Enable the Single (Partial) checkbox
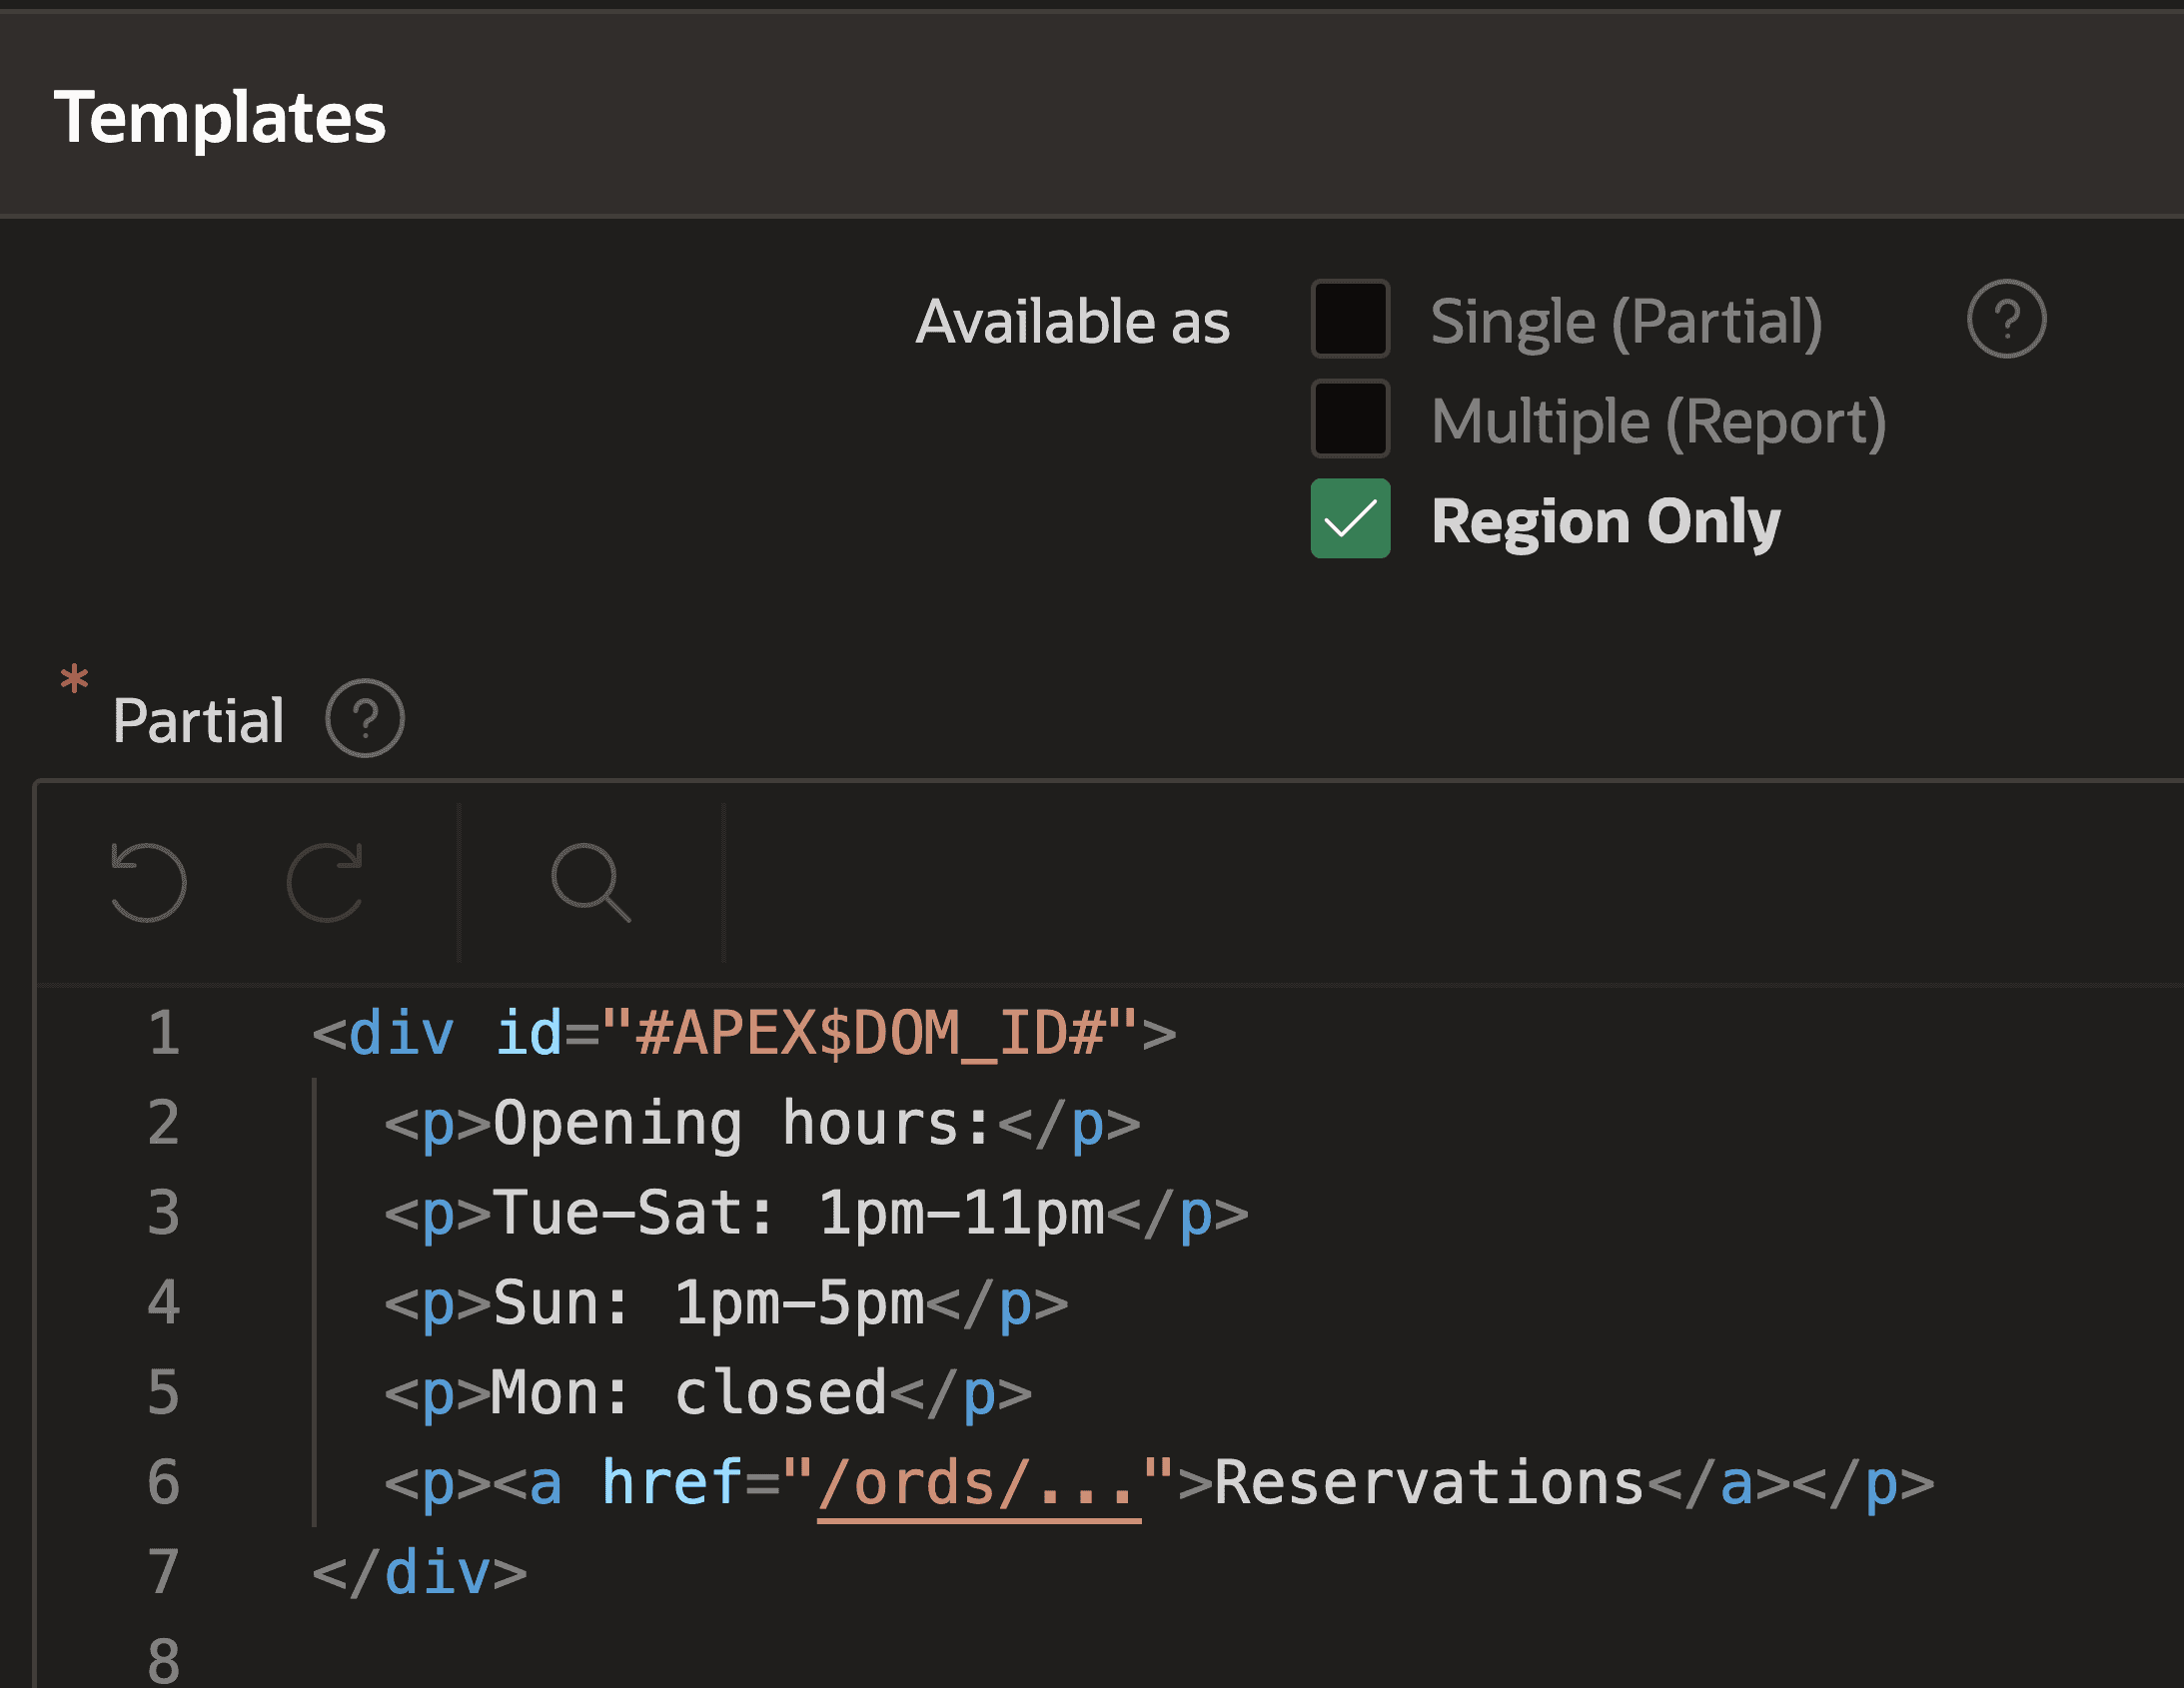The image size is (2184, 1688). tap(1350, 320)
